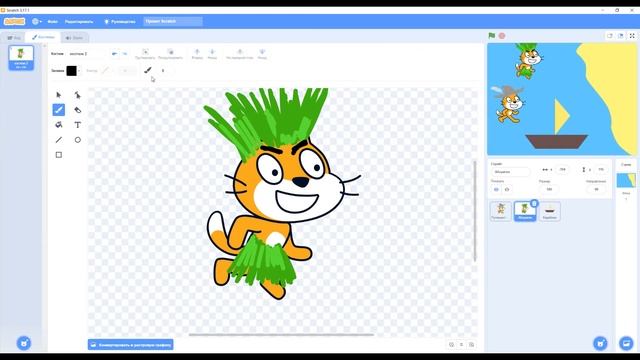
Task: Hide the sprite with crossed eye icon
Action: click(507, 189)
